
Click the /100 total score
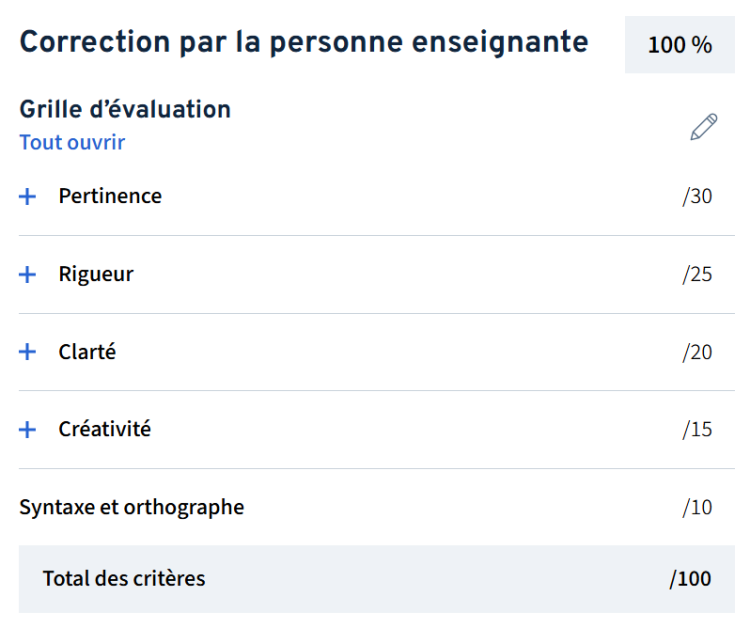coord(691,578)
